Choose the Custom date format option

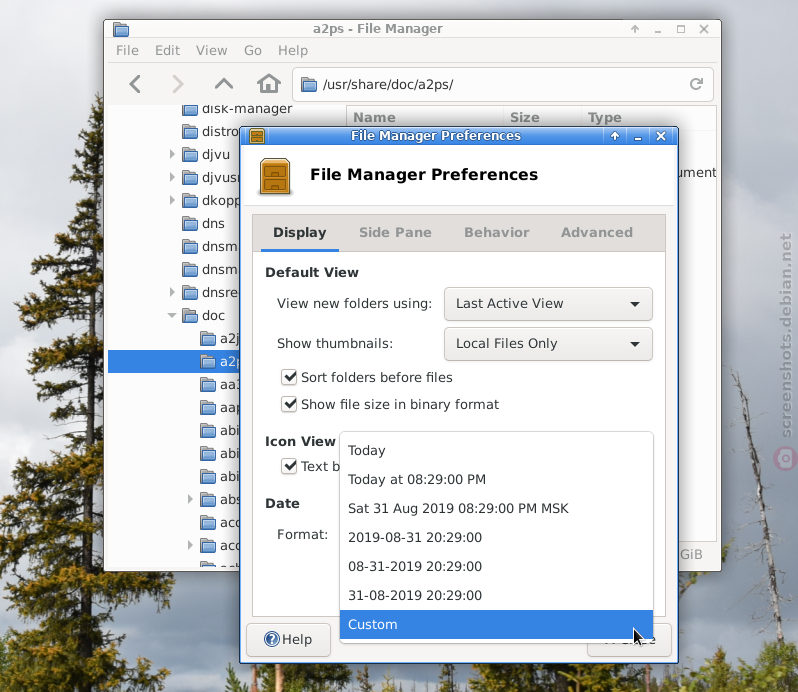pos(496,625)
